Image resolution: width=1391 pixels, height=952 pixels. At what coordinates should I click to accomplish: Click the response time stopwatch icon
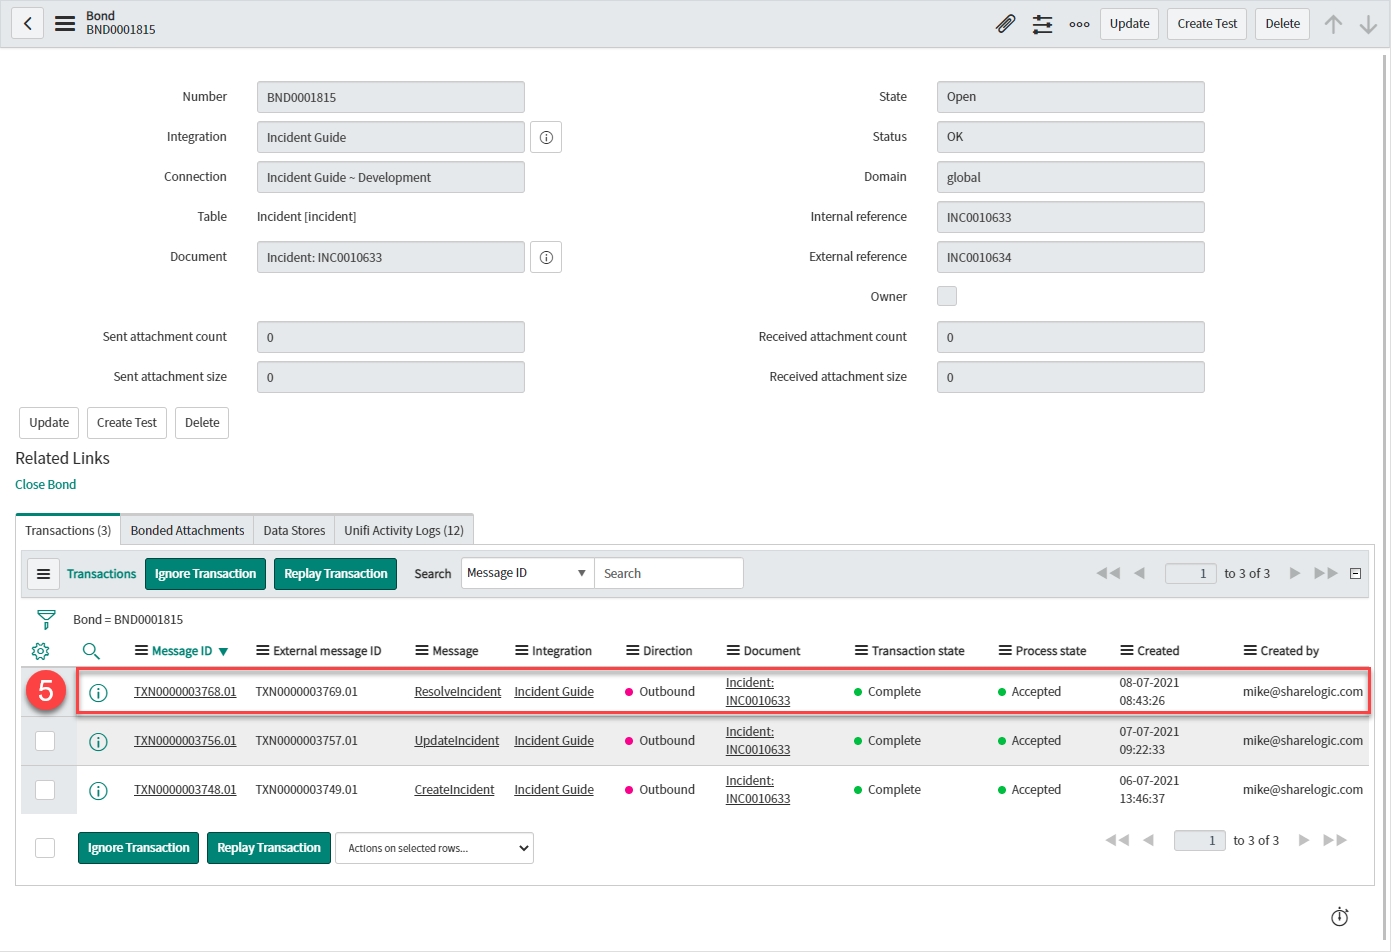click(1339, 917)
